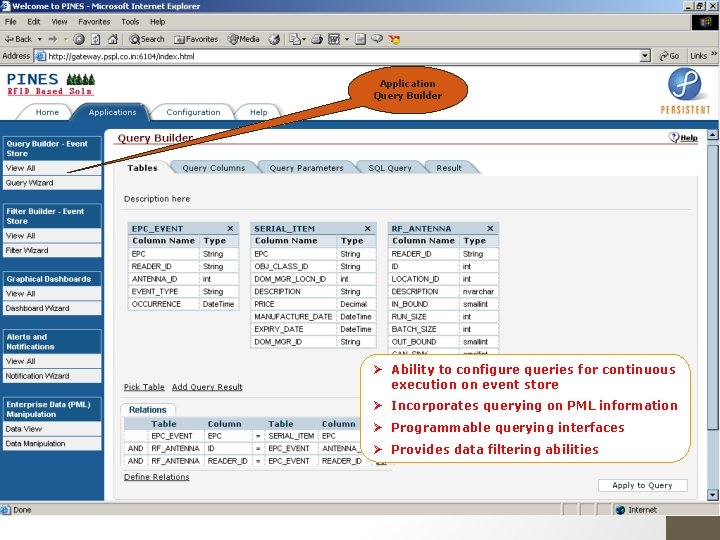Expand the Back button history dropdown arrow
Image resolution: width=720 pixels, height=540 pixels.
(39, 39)
